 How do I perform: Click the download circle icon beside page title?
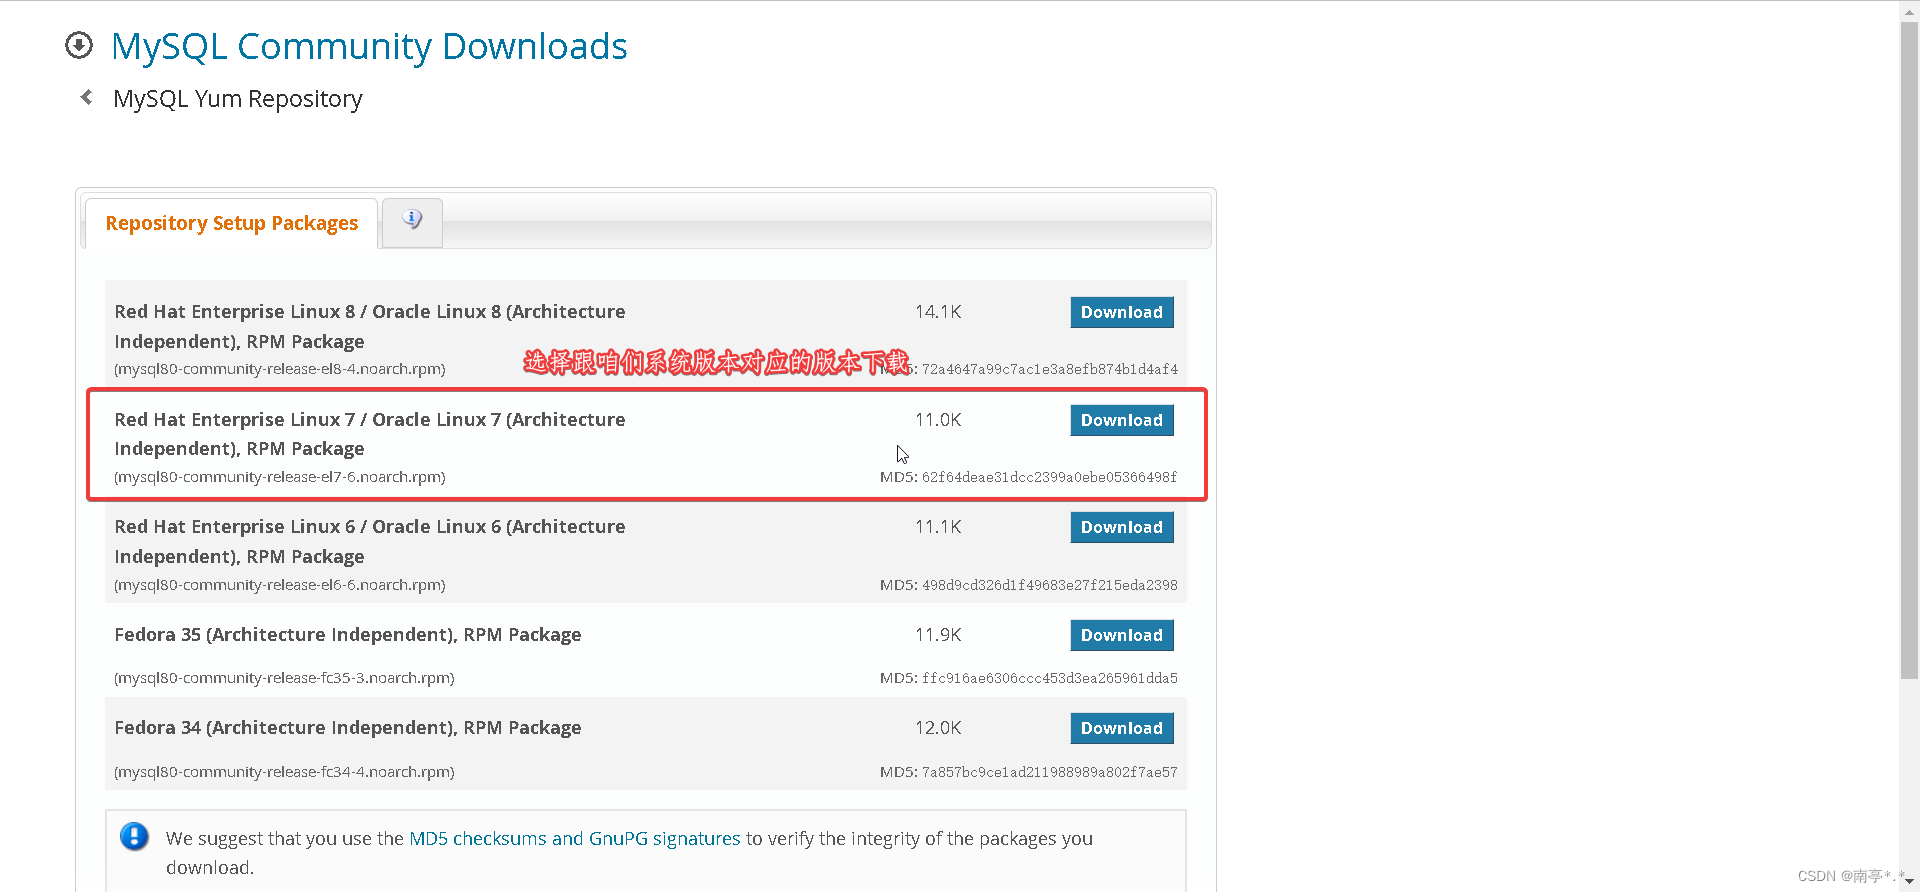(x=79, y=45)
